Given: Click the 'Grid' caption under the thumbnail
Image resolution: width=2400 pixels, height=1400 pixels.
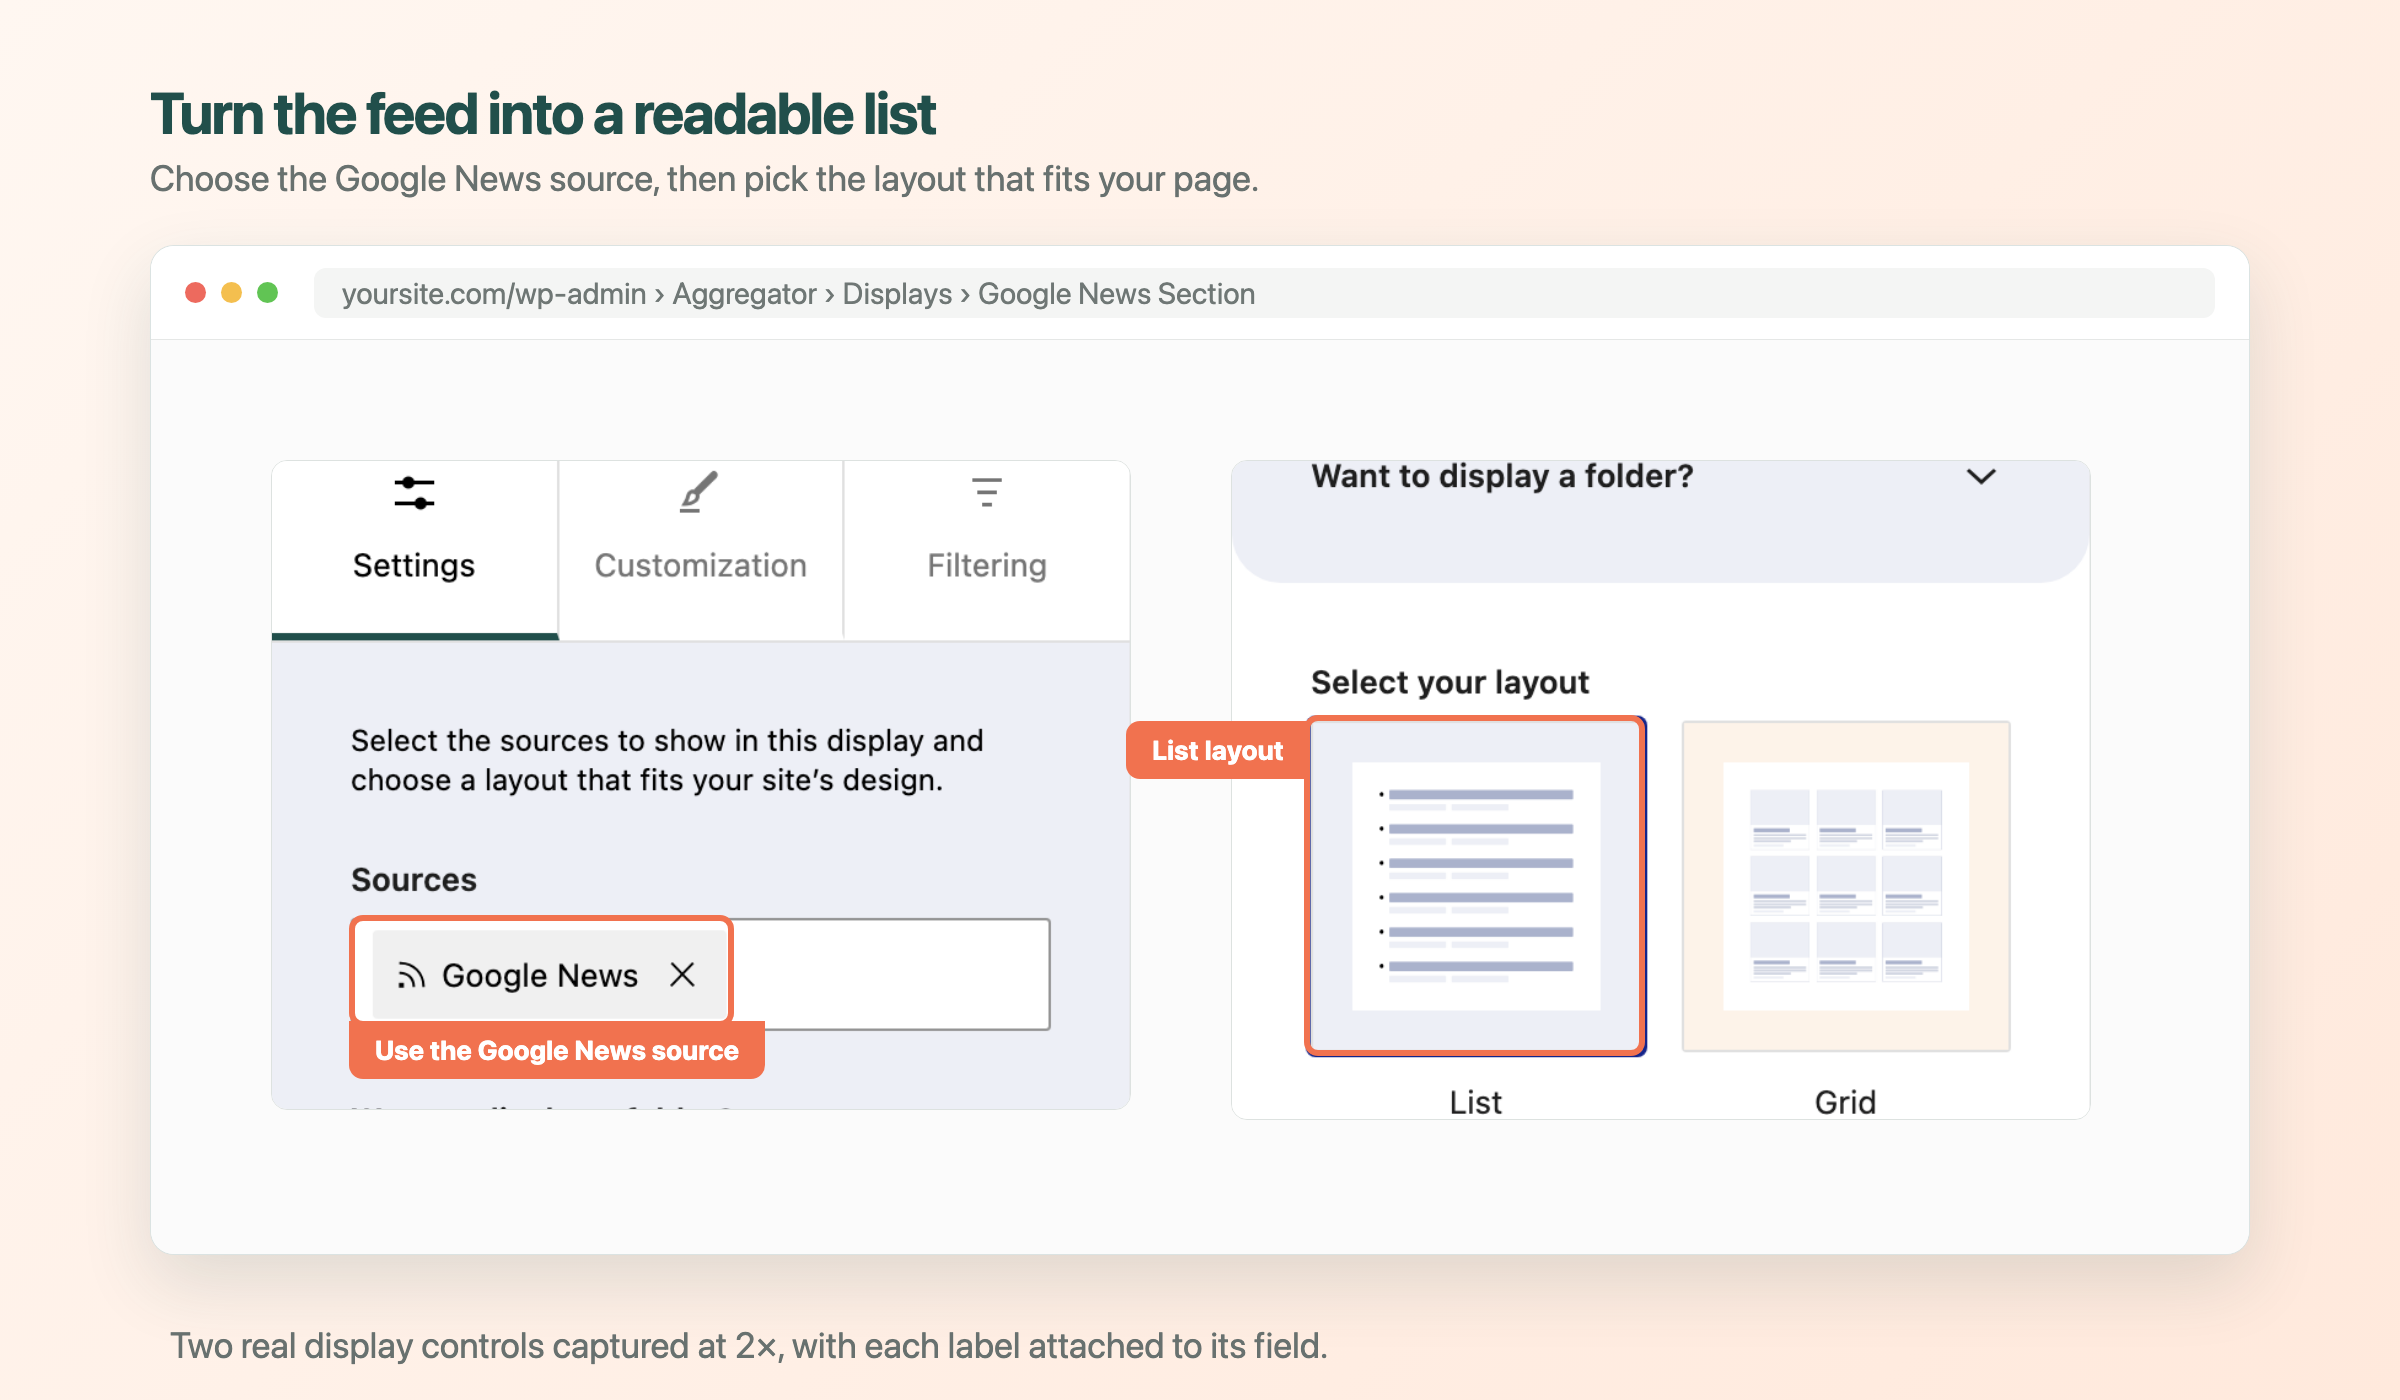Looking at the screenshot, I should point(1846,1102).
